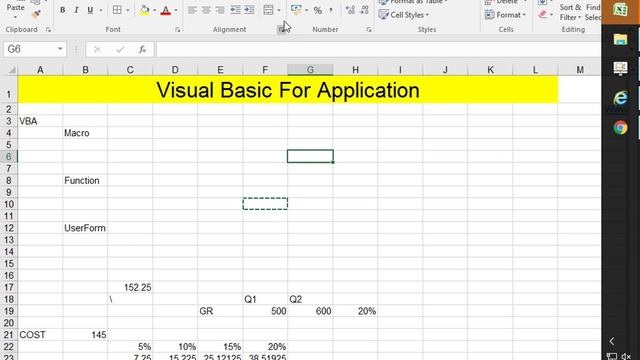The width and height of the screenshot is (640, 360).
Task: Align text left
Action: coord(192,10)
